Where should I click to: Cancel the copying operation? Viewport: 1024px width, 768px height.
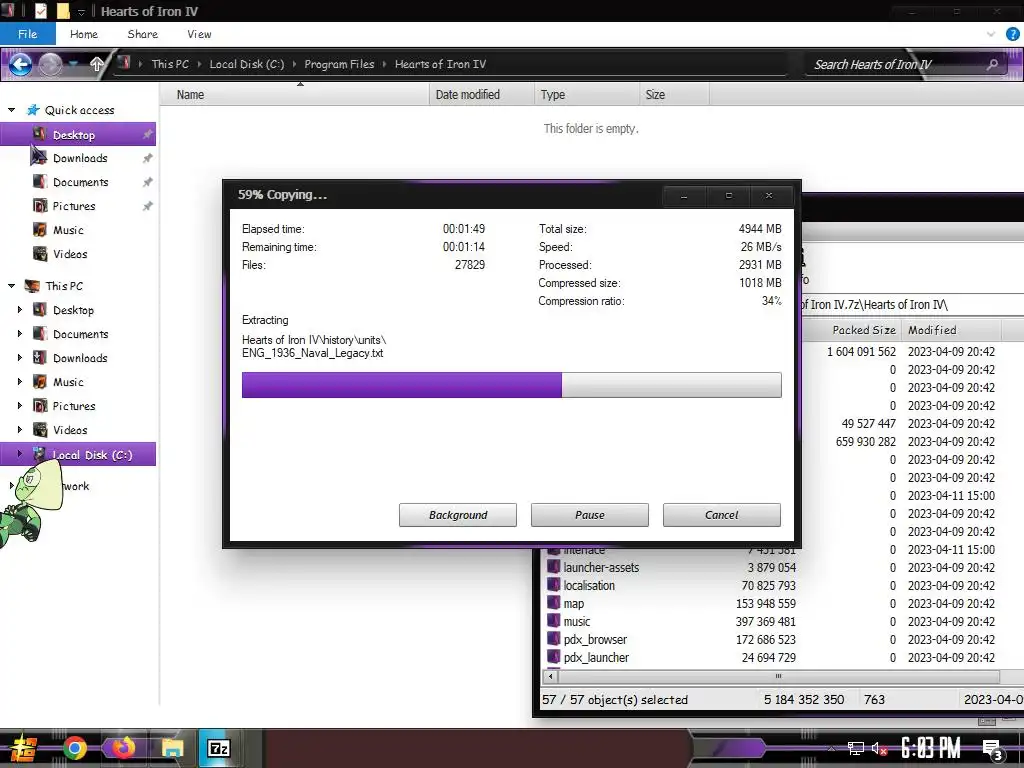pos(722,515)
